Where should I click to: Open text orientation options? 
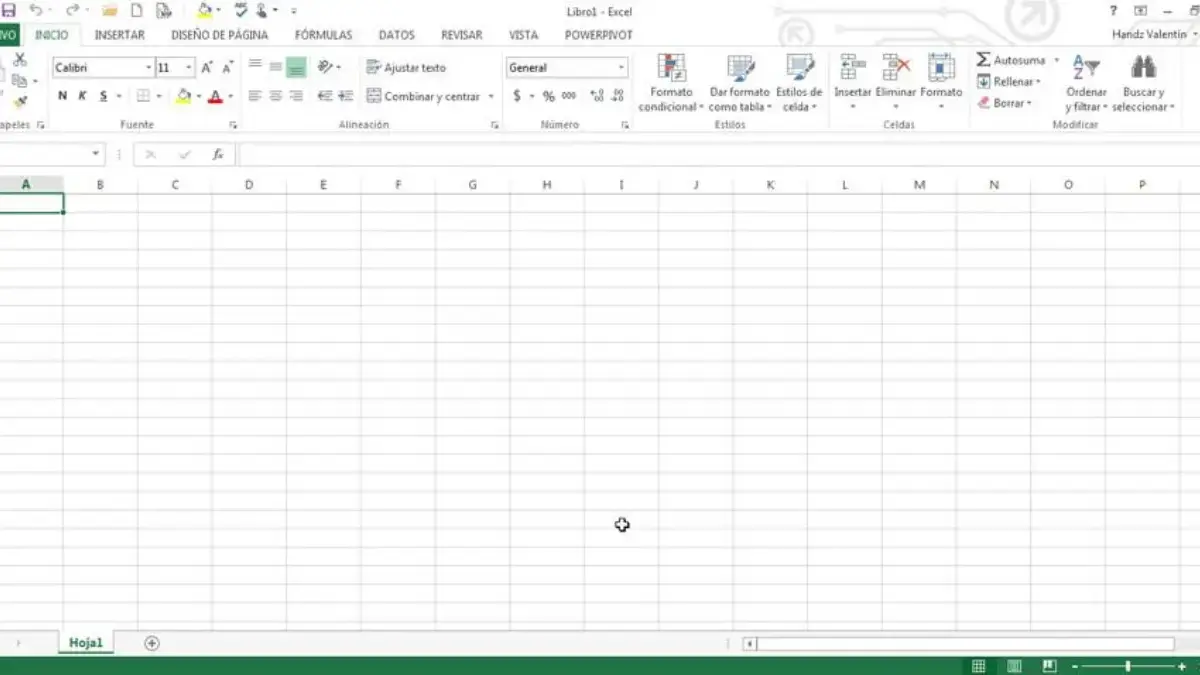(329, 67)
